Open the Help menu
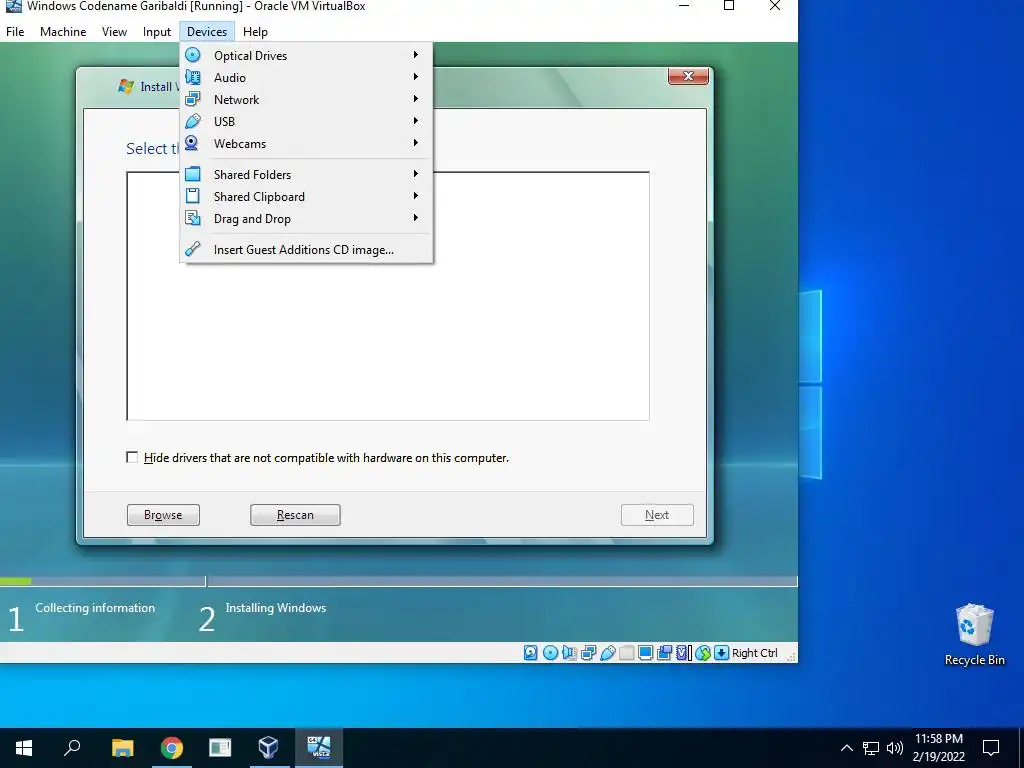Viewport: 1024px width, 768px height. 255,31
